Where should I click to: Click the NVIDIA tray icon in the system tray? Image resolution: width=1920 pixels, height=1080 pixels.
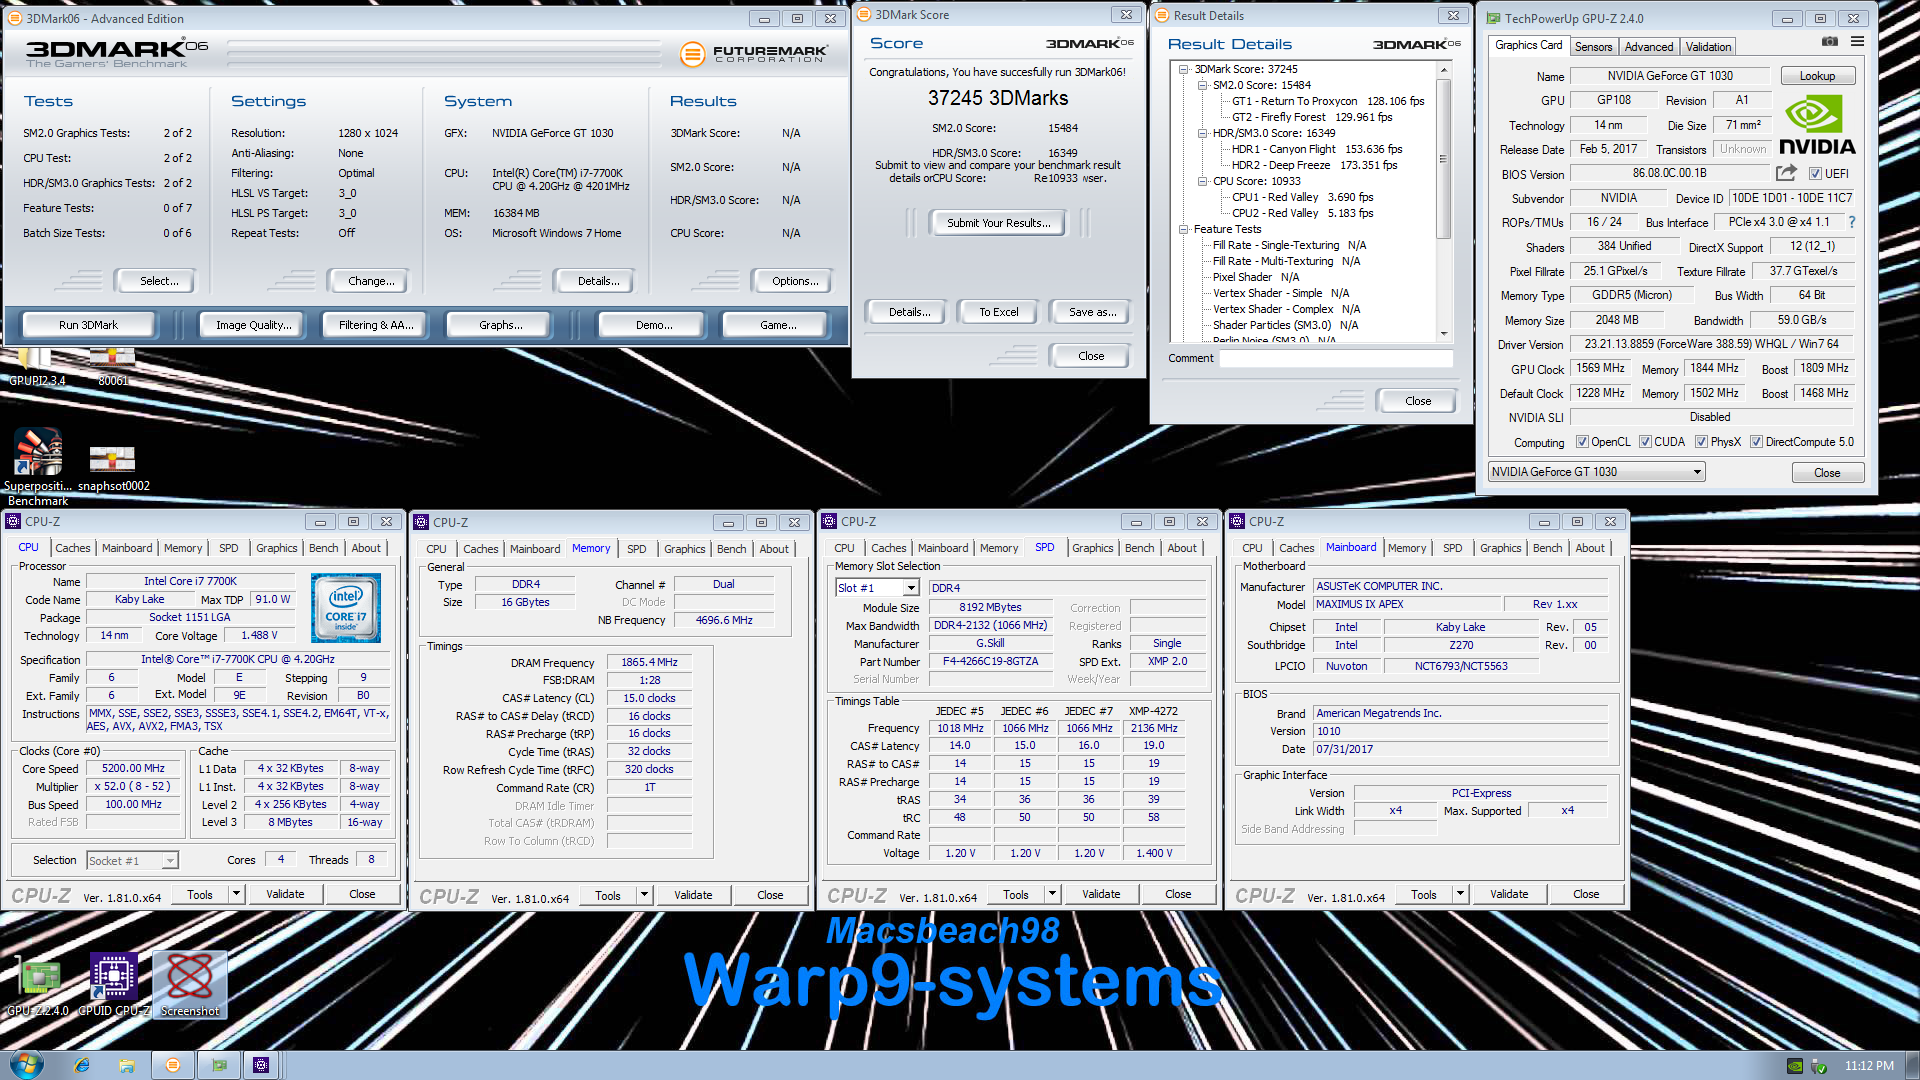tap(1795, 1066)
